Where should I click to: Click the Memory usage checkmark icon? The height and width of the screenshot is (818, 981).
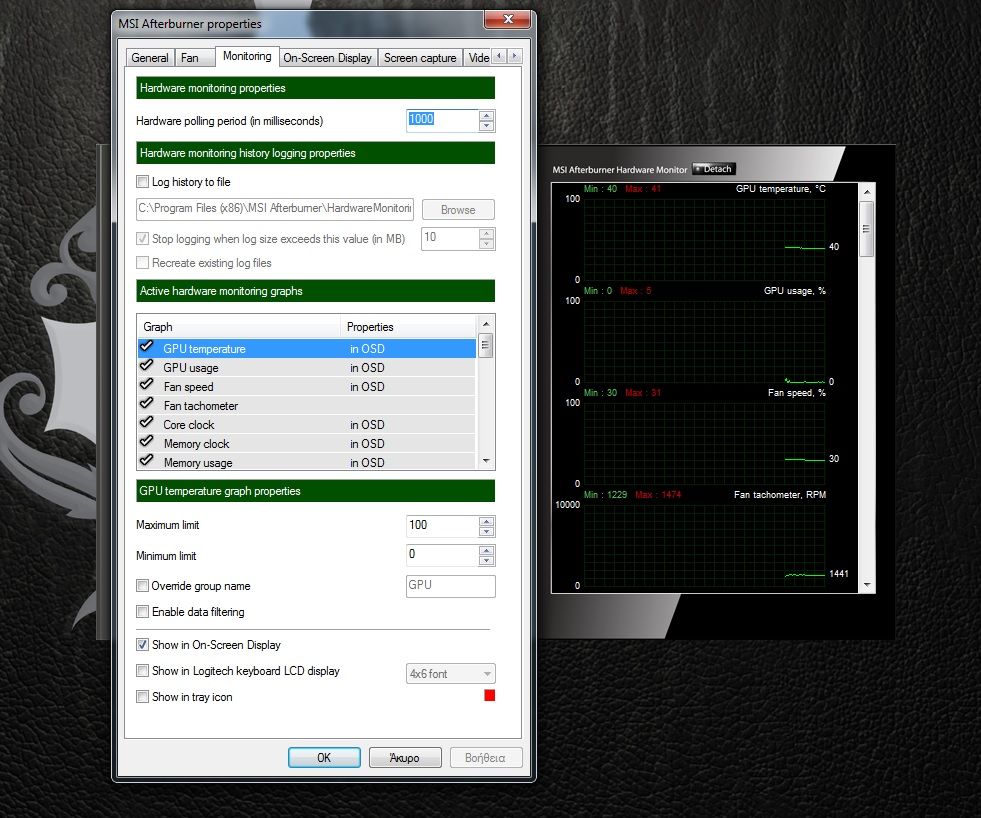(147, 461)
